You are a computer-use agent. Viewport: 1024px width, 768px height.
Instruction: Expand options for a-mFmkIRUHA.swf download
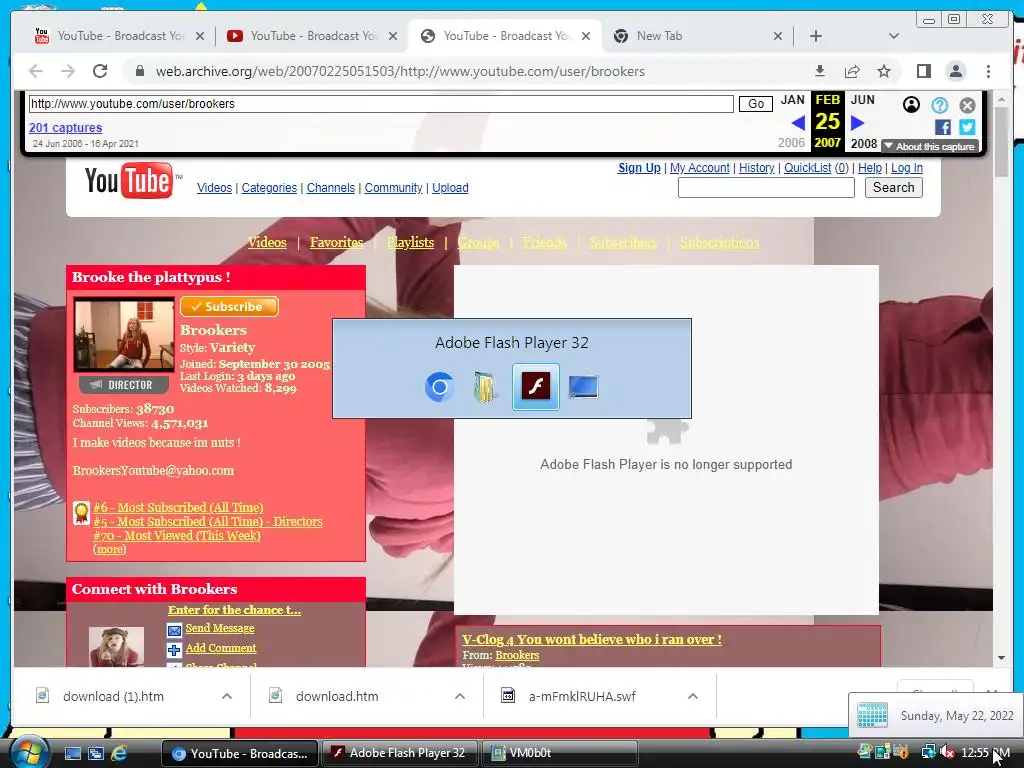point(693,696)
